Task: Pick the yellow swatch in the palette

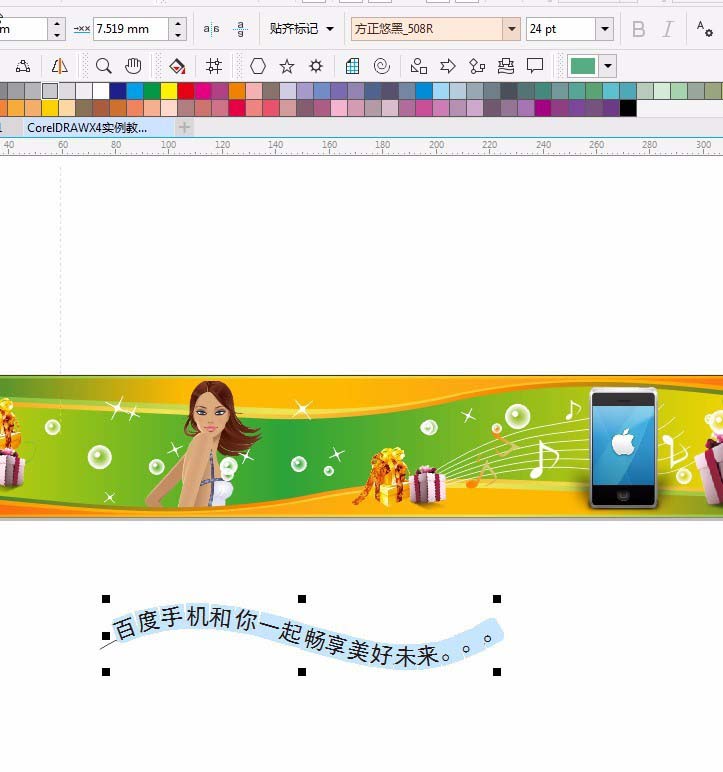Action: tap(169, 91)
